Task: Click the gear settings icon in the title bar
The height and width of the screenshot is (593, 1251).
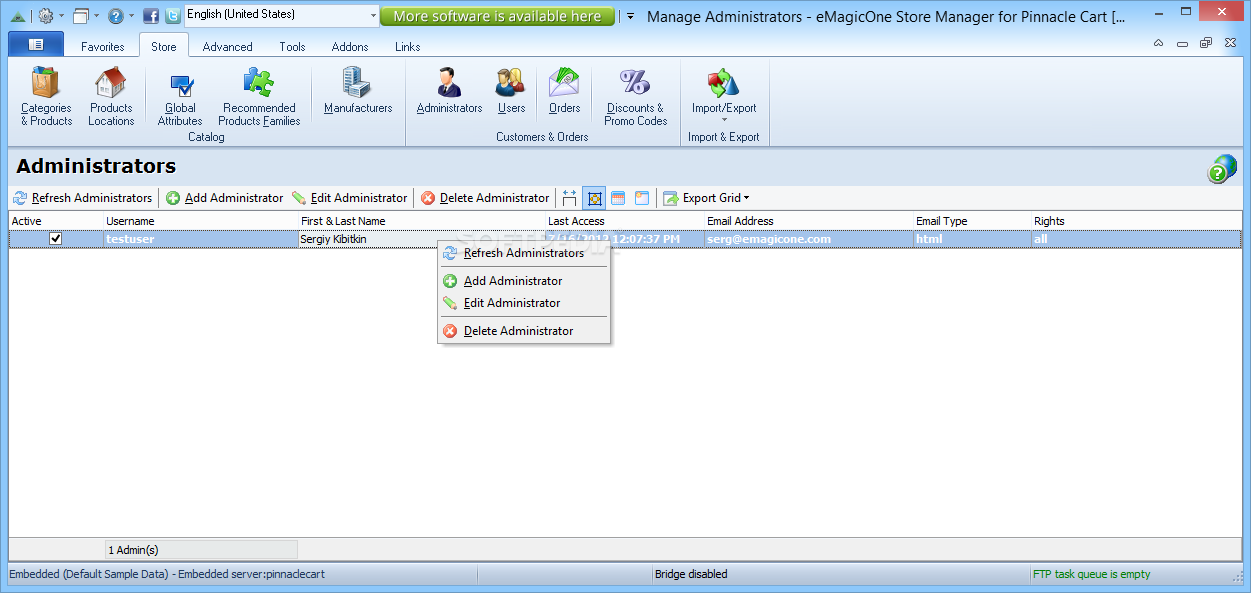Action: click(x=45, y=16)
